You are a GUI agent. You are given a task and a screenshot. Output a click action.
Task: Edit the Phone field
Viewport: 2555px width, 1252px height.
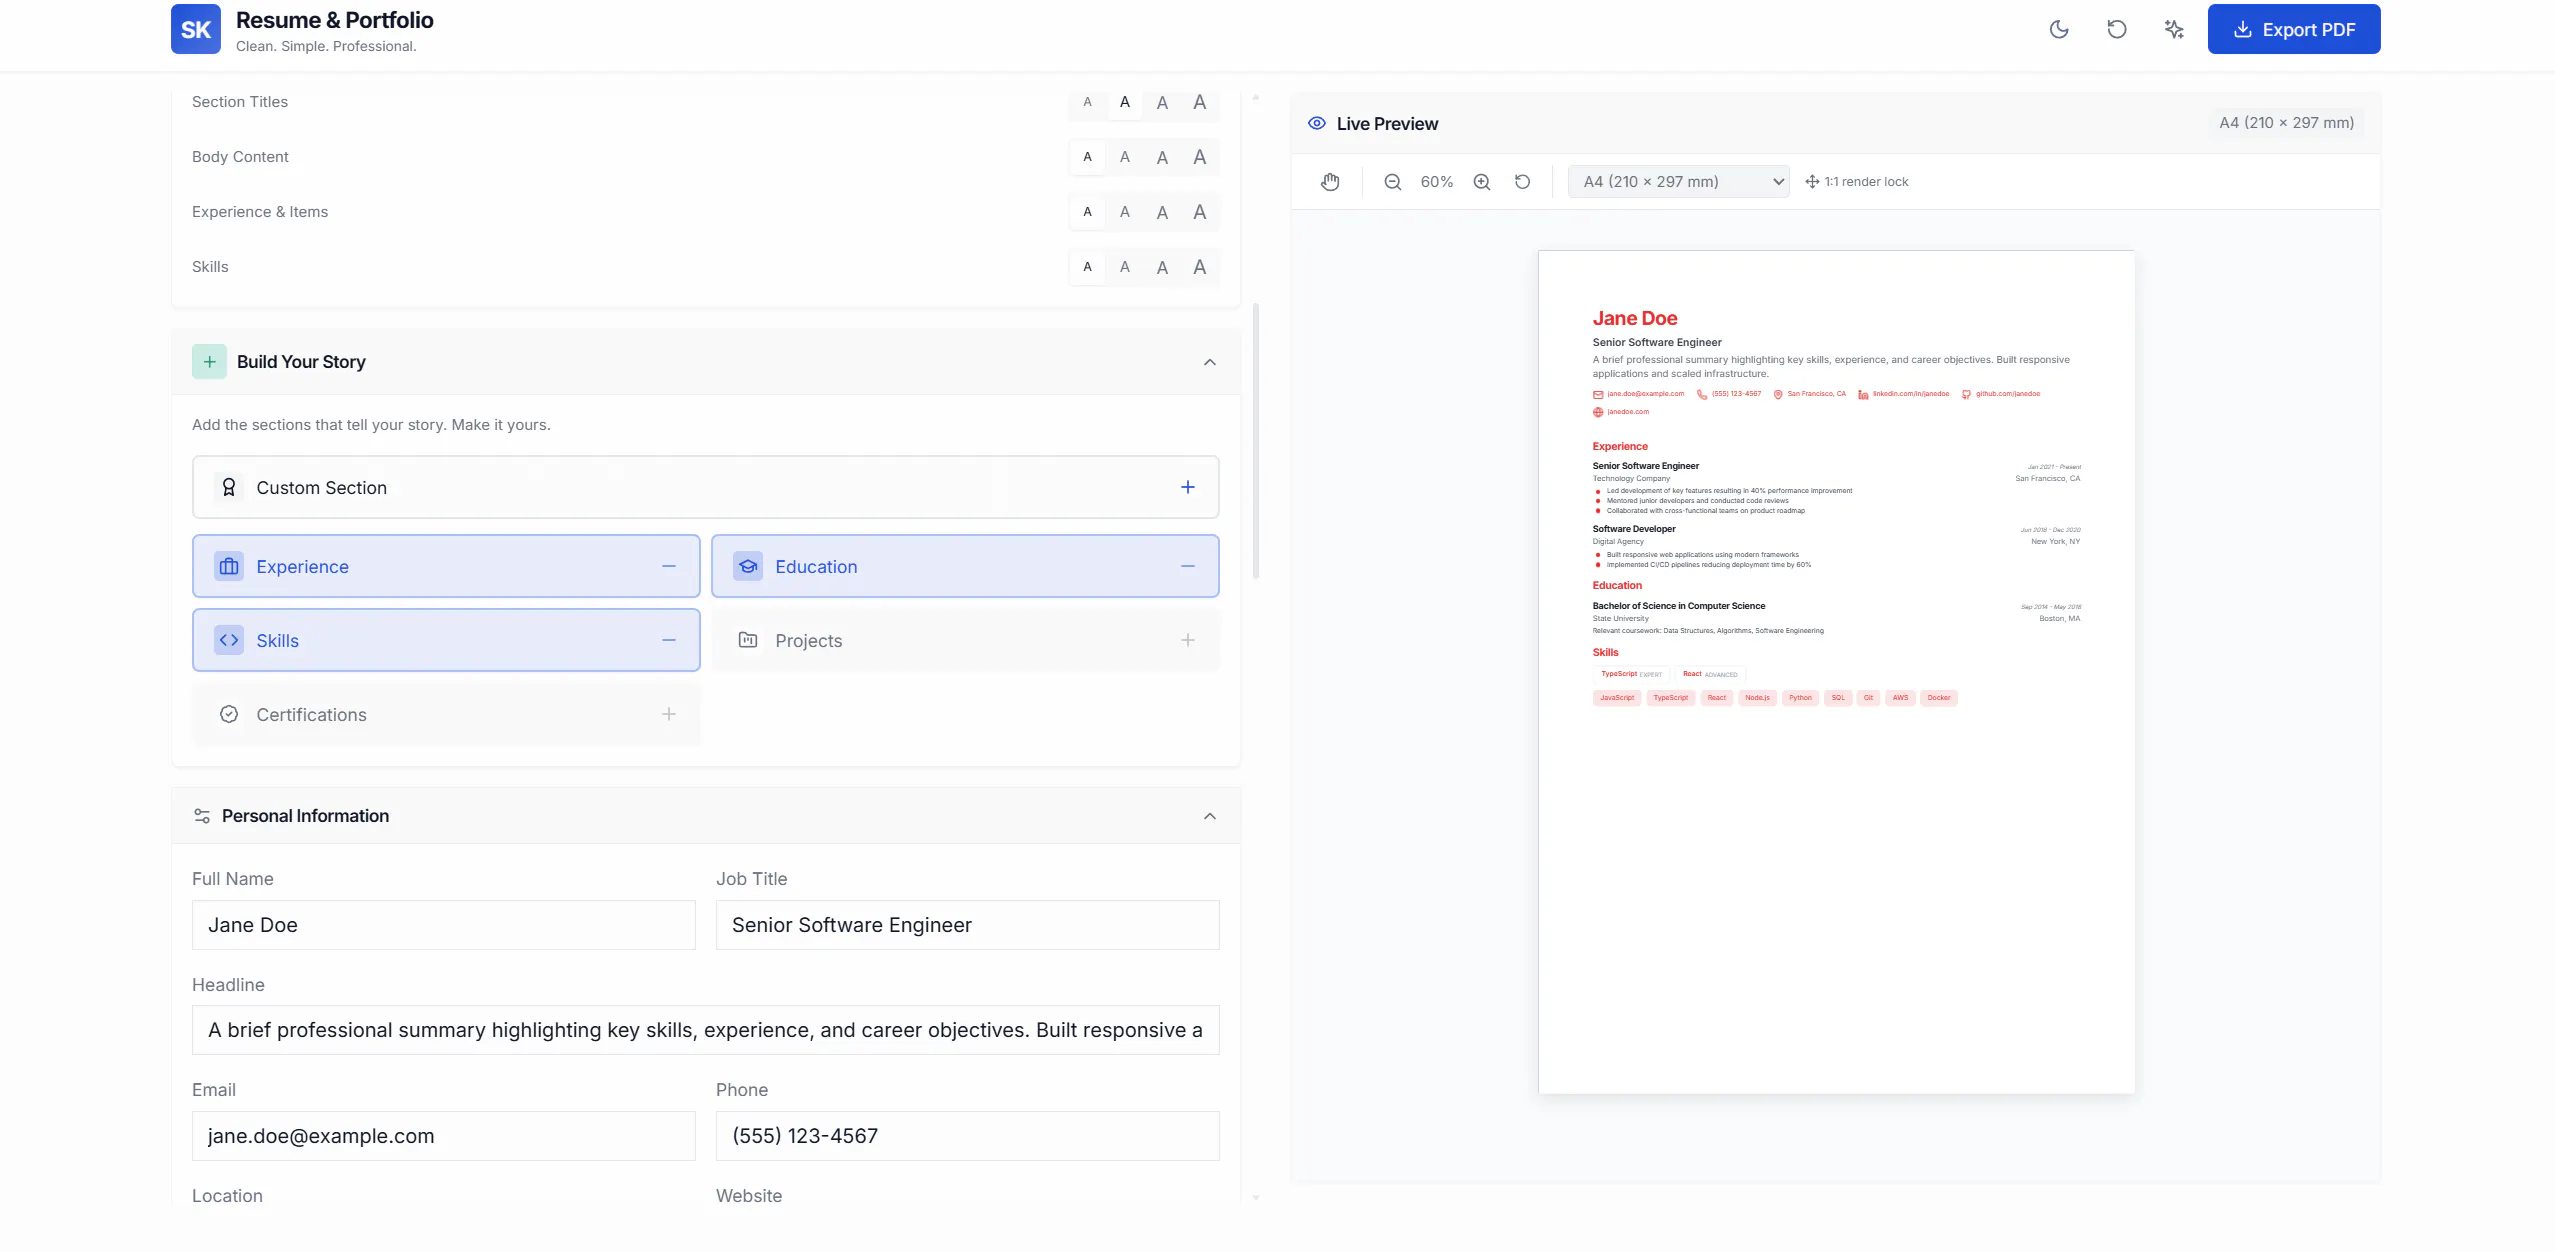click(x=968, y=1136)
